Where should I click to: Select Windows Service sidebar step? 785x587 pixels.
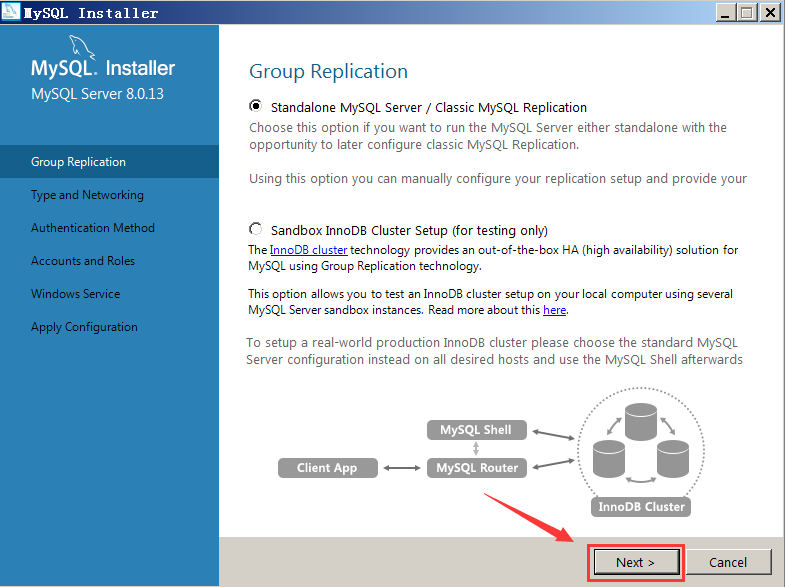point(109,294)
